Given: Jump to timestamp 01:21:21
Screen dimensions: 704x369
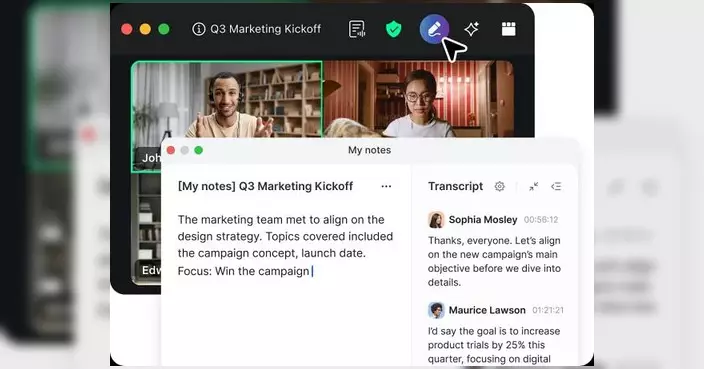Looking at the screenshot, I should [548, 310].
